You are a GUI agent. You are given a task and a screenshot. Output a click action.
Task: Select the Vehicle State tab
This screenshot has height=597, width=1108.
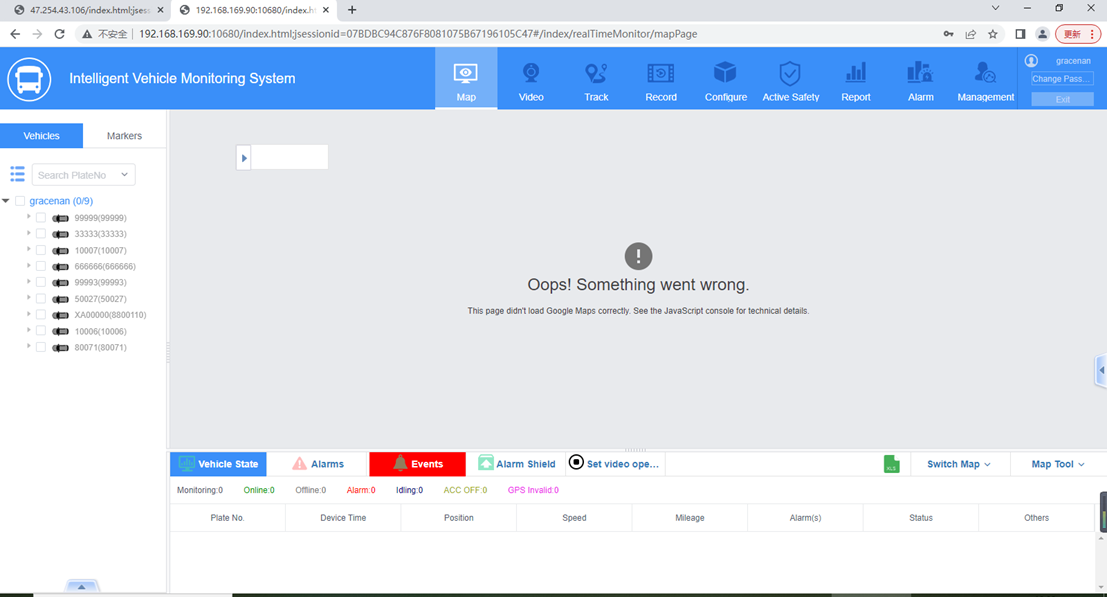click(x=218, y=464)
